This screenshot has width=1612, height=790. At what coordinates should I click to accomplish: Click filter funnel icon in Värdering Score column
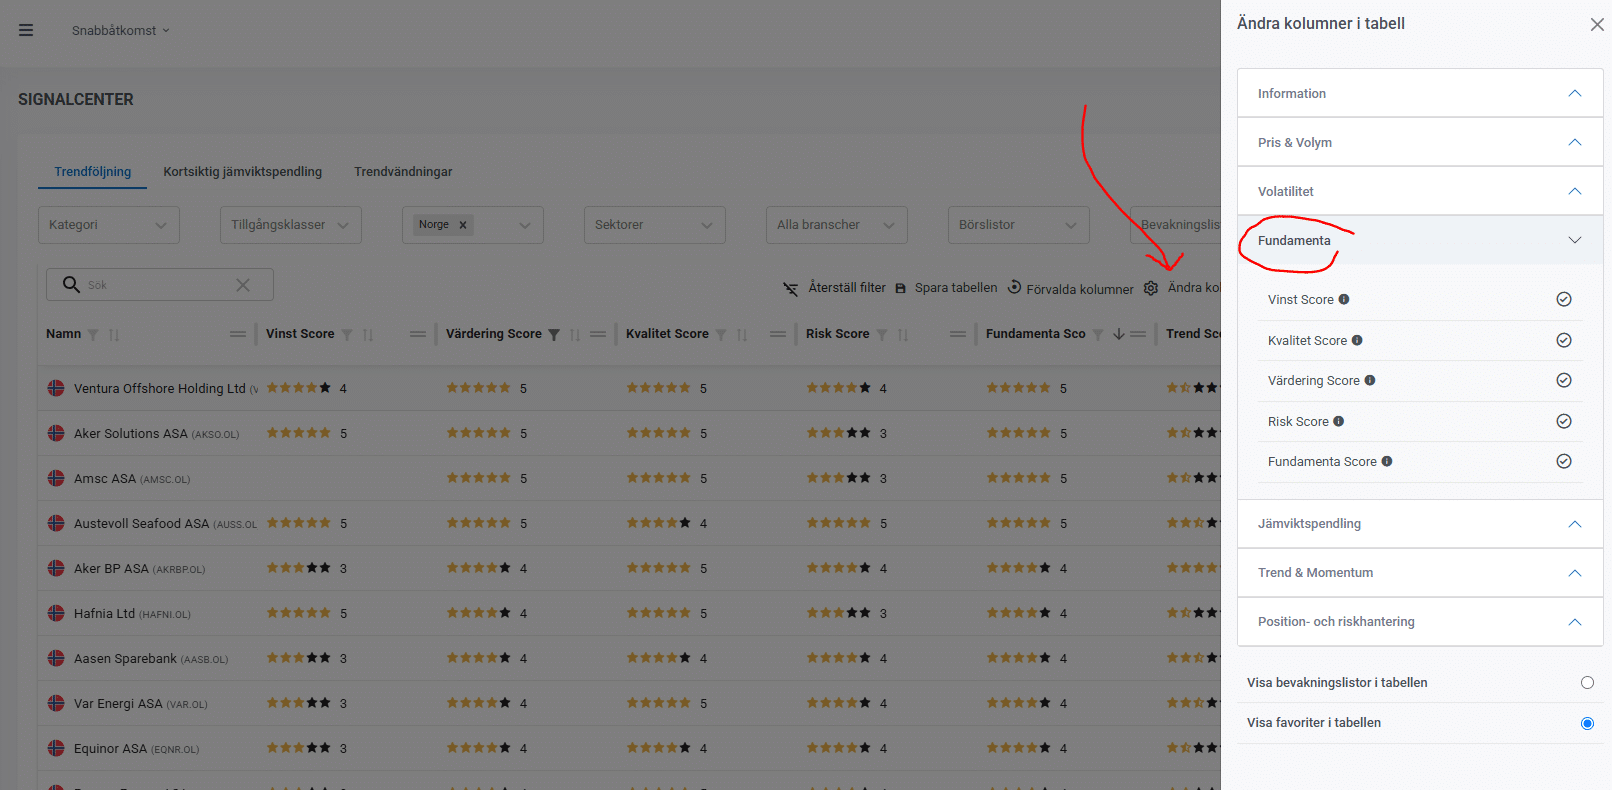coord(554,335)
